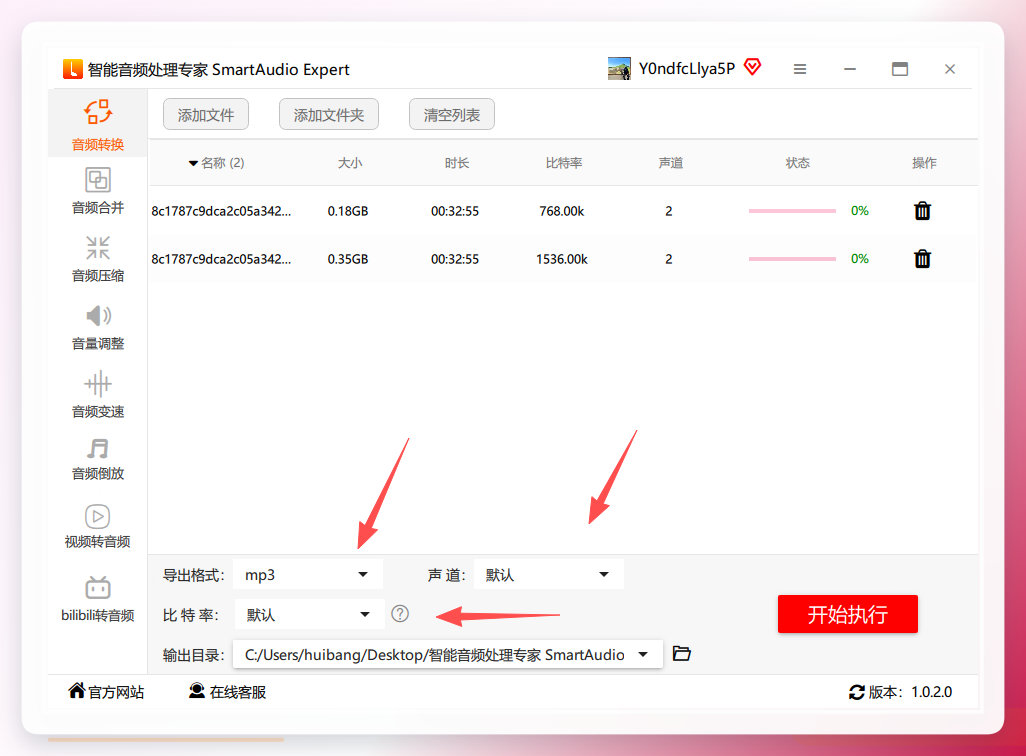Open the bilibili转音频 module
This screenshot has height=756, width=1026.
pos(97,600)
